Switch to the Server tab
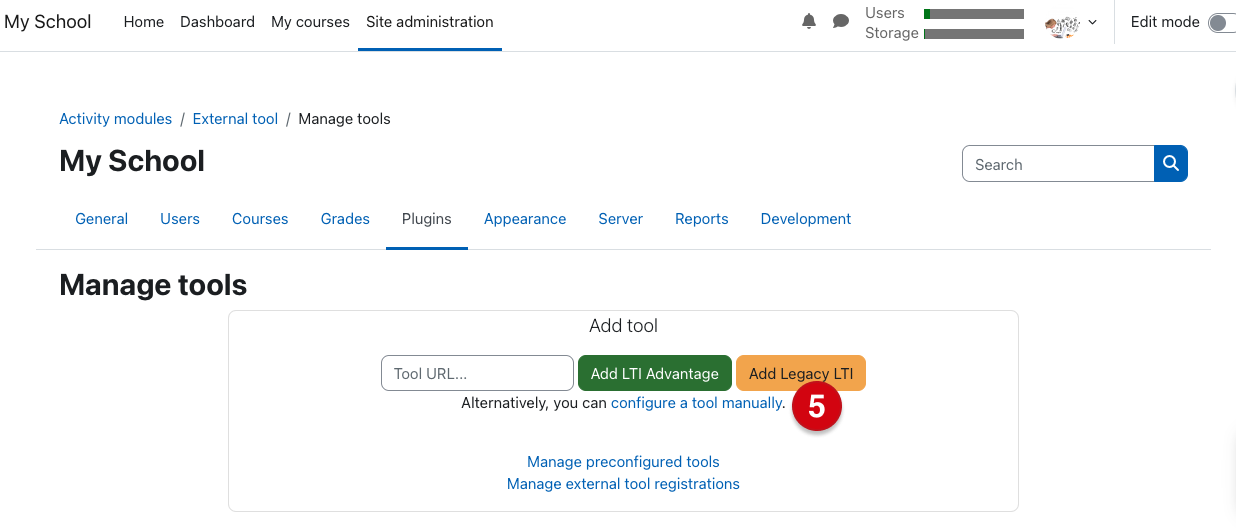 click(x=621, y=218)
